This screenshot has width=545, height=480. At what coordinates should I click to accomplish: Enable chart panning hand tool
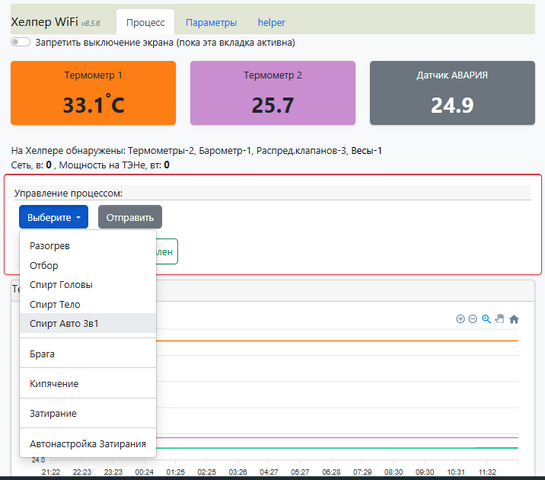tap(500, 319)
